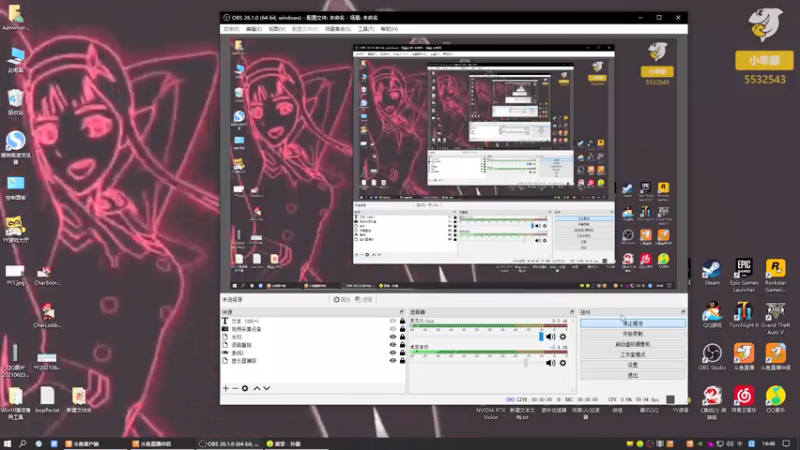
Task: Open Torchlight II desktop icon
Action: coord(744,315)
